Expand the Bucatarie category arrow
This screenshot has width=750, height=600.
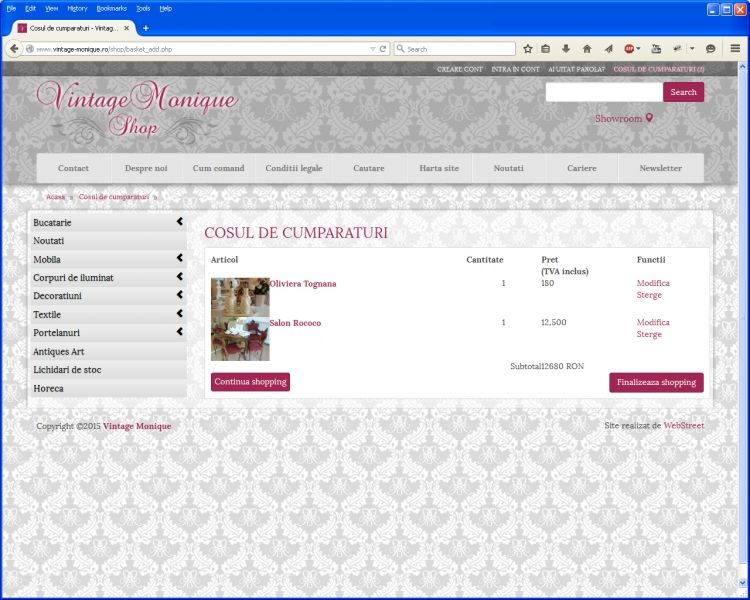(180, 222)
